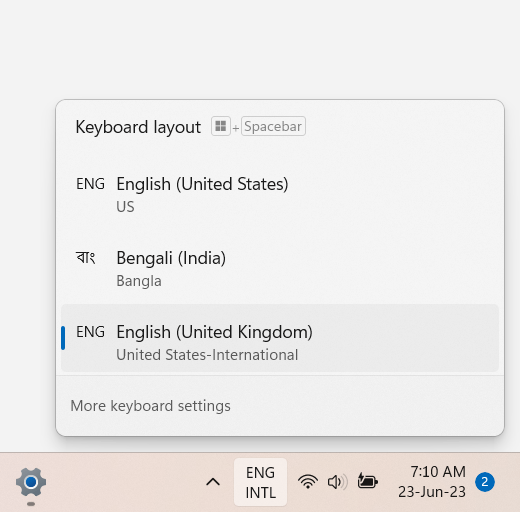This screenshot has width=520, height=512.
Task: Switch to Bengali (India) keyboard layout
Action: (x=280, y=268)
